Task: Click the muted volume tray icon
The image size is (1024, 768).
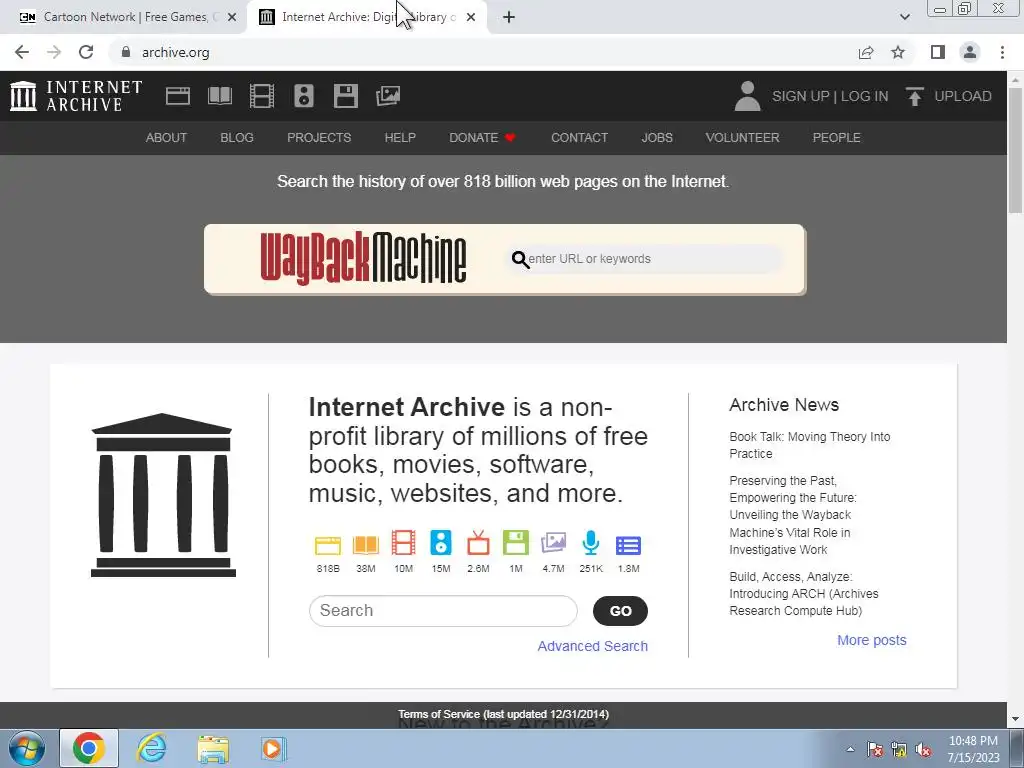Action: (923, 750)
